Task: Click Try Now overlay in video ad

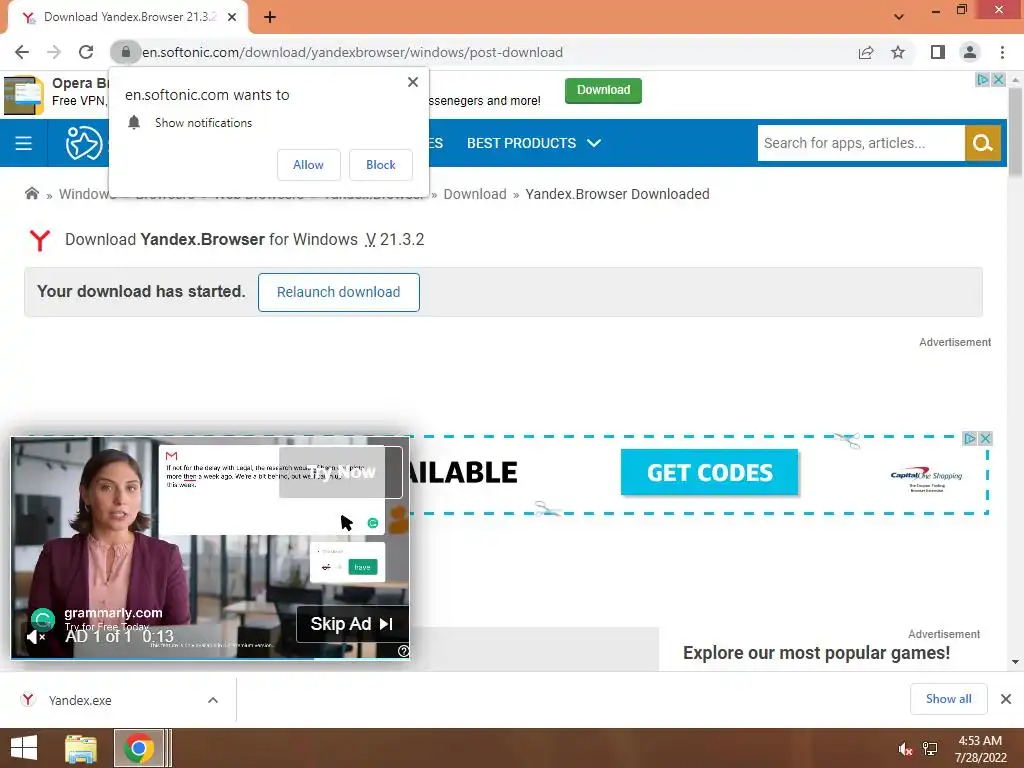Action: pyautogui.click(x=341, y=472)
